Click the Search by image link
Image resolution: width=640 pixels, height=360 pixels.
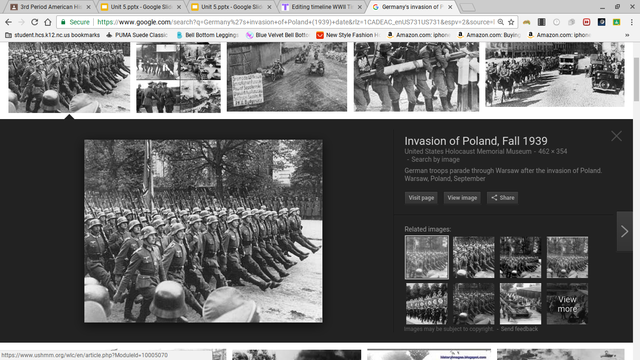435,160
